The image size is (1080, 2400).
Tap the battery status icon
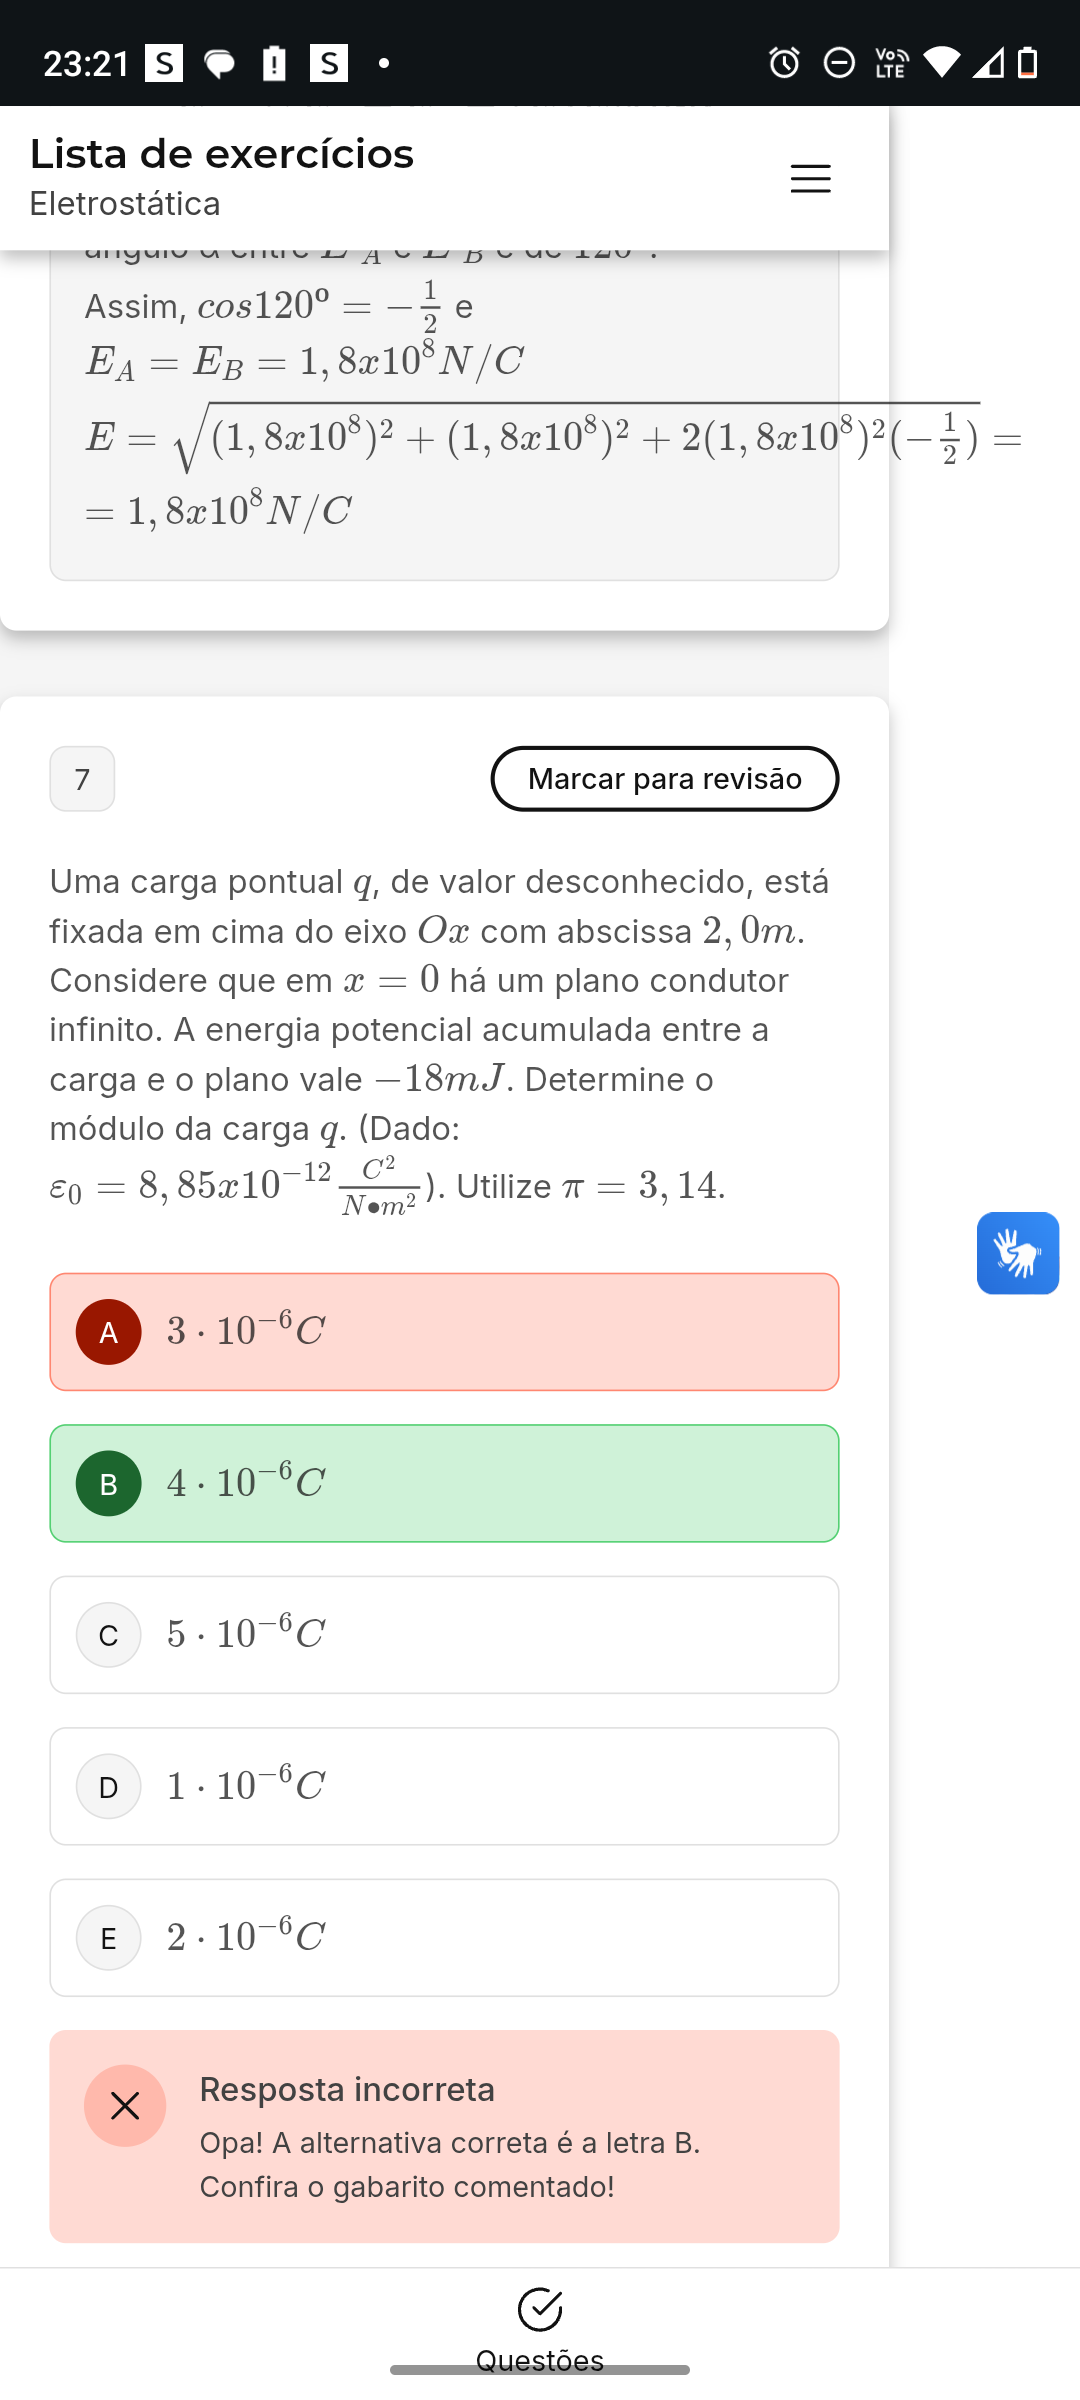1027,64
